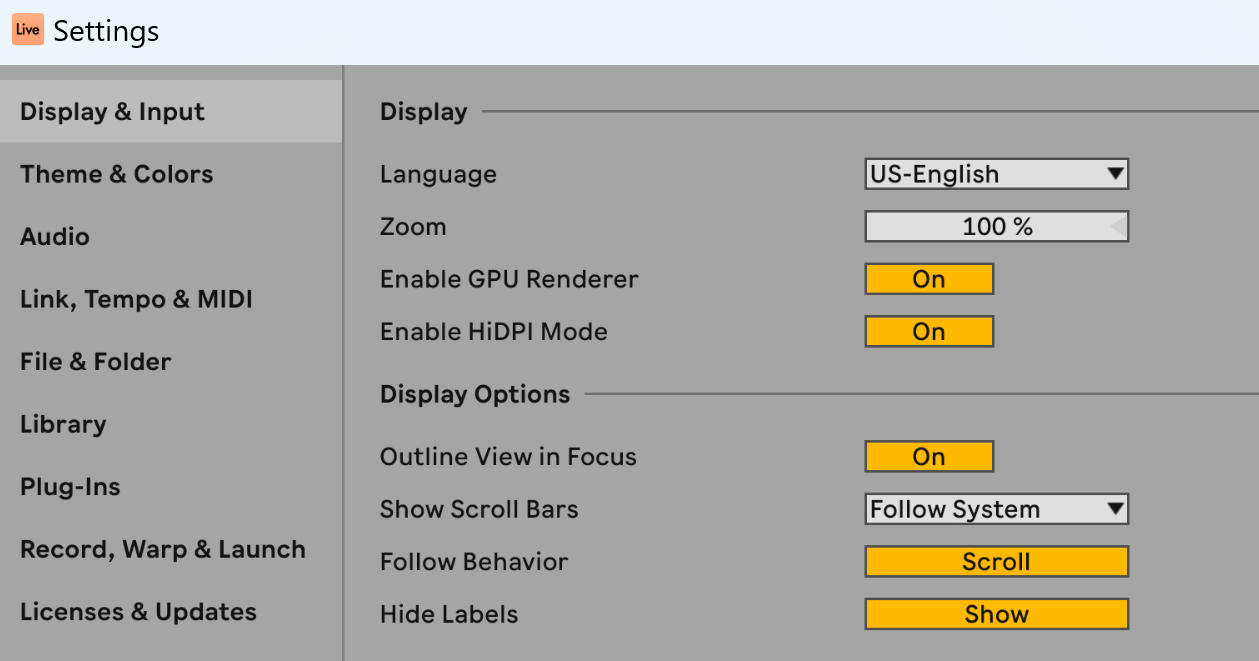Image resolution: width=1259 pixels, height=661 pixels.
Task: Show the Plug-Ins settings
Action: point(70,487)
